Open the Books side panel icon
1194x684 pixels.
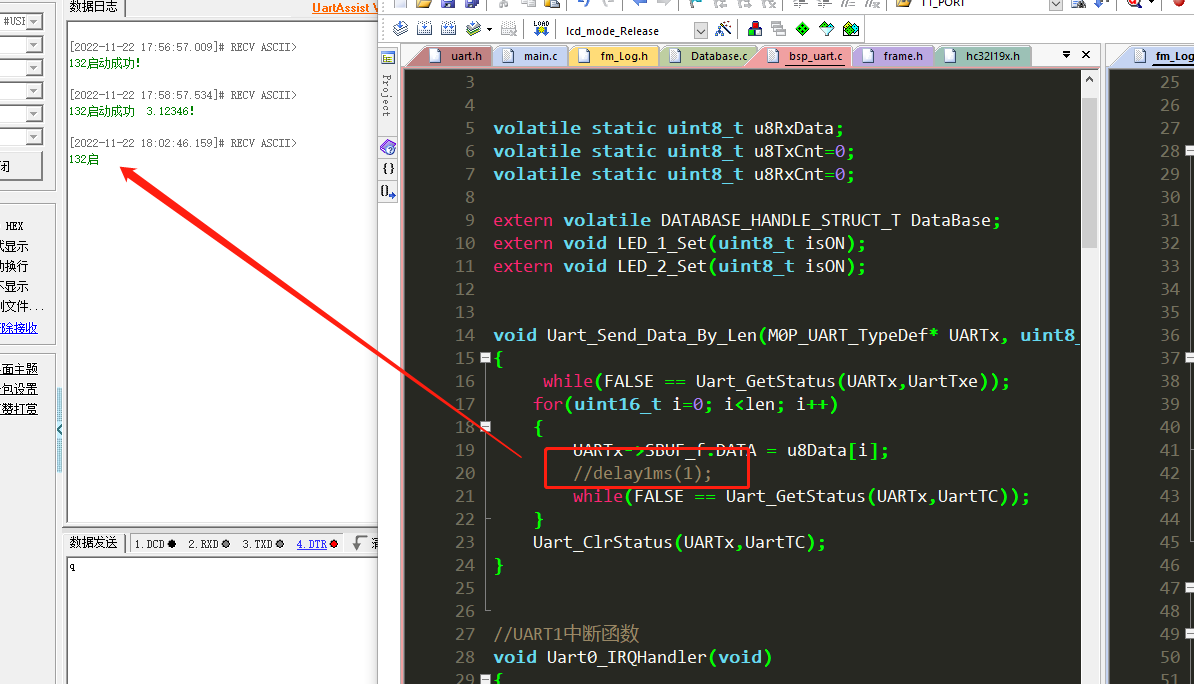(x=388, y=148)
